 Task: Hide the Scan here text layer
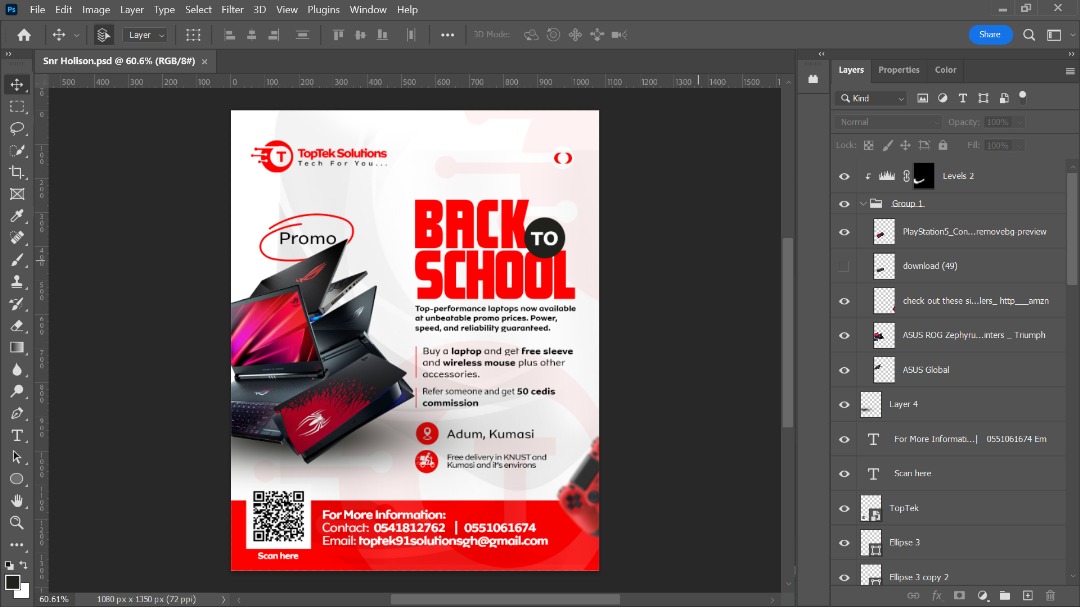coord(844,474)
